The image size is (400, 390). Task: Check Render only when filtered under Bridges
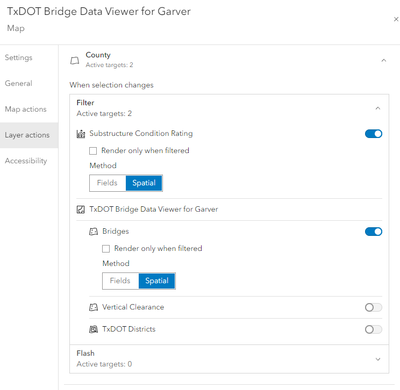coord(106,249)
